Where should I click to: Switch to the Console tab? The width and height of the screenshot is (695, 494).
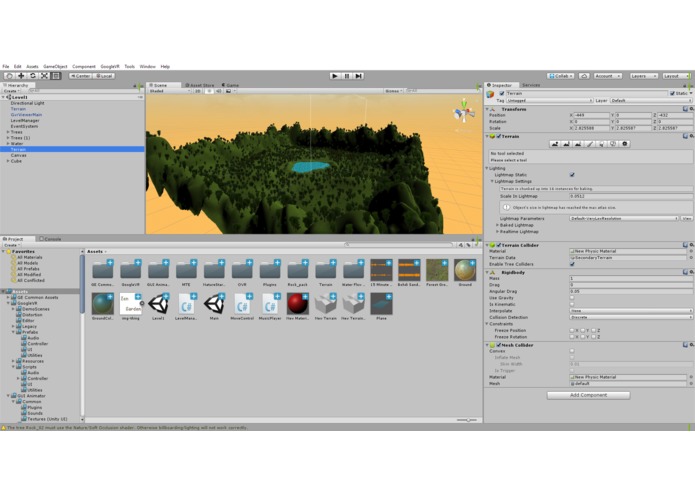[50, 239]
